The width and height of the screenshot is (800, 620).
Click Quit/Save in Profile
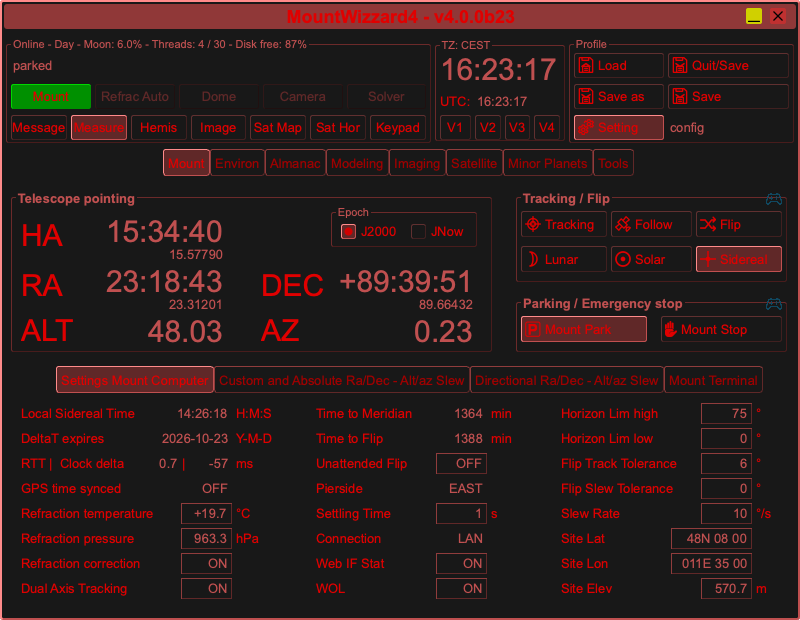point(728,65)
